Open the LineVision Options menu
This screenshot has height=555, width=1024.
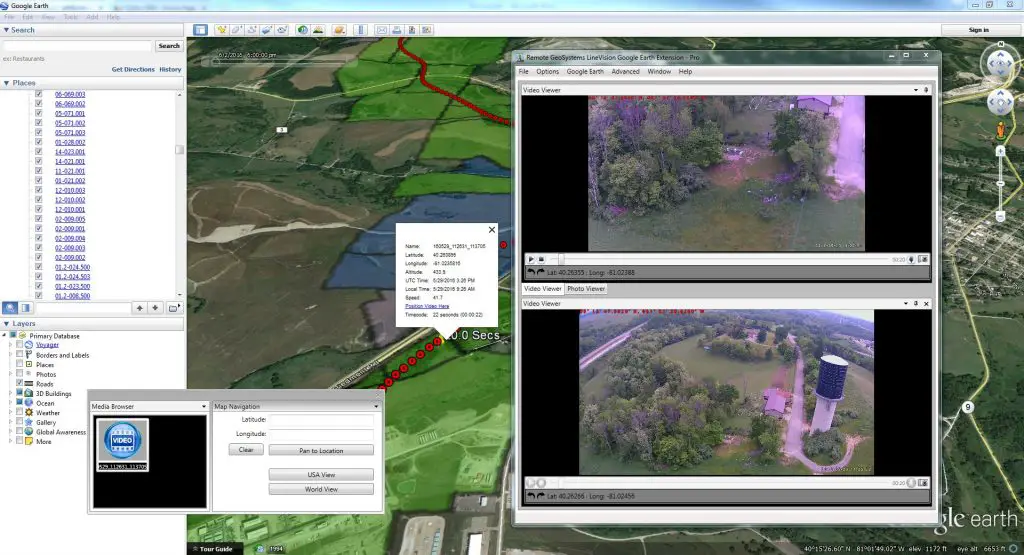[x=547, y=72]
